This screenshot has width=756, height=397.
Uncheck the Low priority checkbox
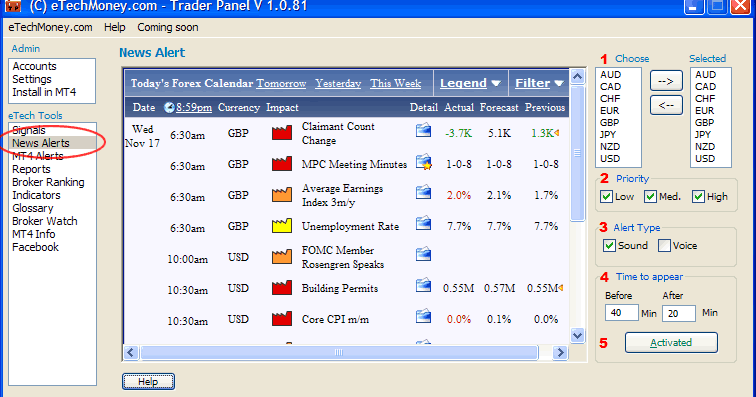(x=607, y=197)
